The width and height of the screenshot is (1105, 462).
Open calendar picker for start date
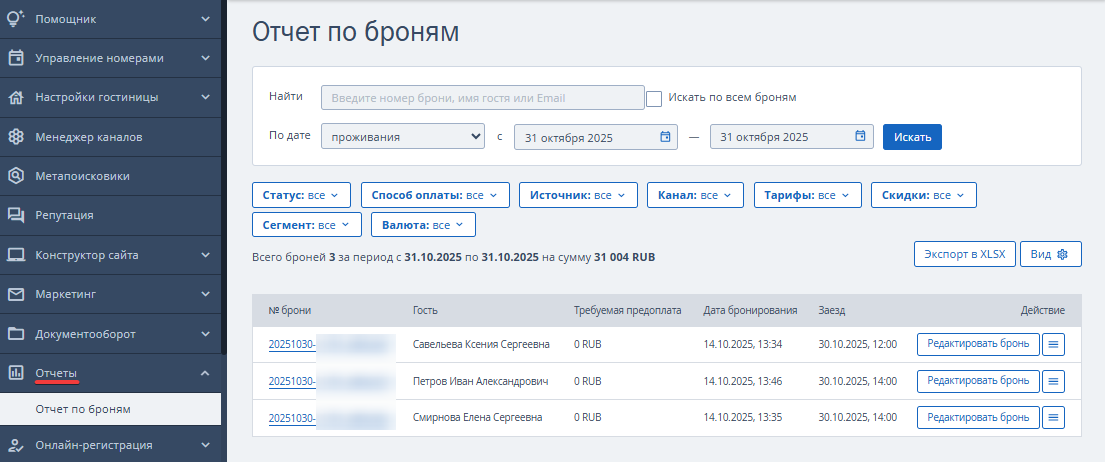click(x=665, y=137)
